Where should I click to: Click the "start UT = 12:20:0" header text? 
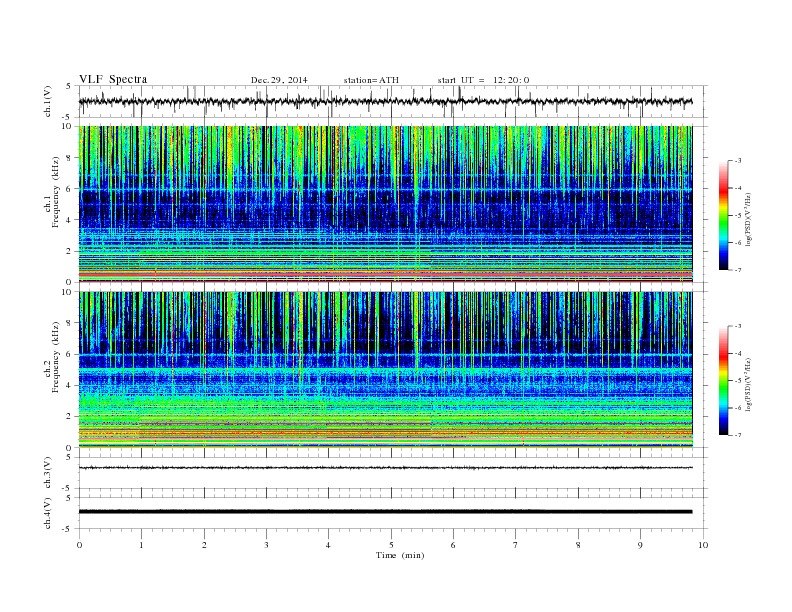click(483, 80)
